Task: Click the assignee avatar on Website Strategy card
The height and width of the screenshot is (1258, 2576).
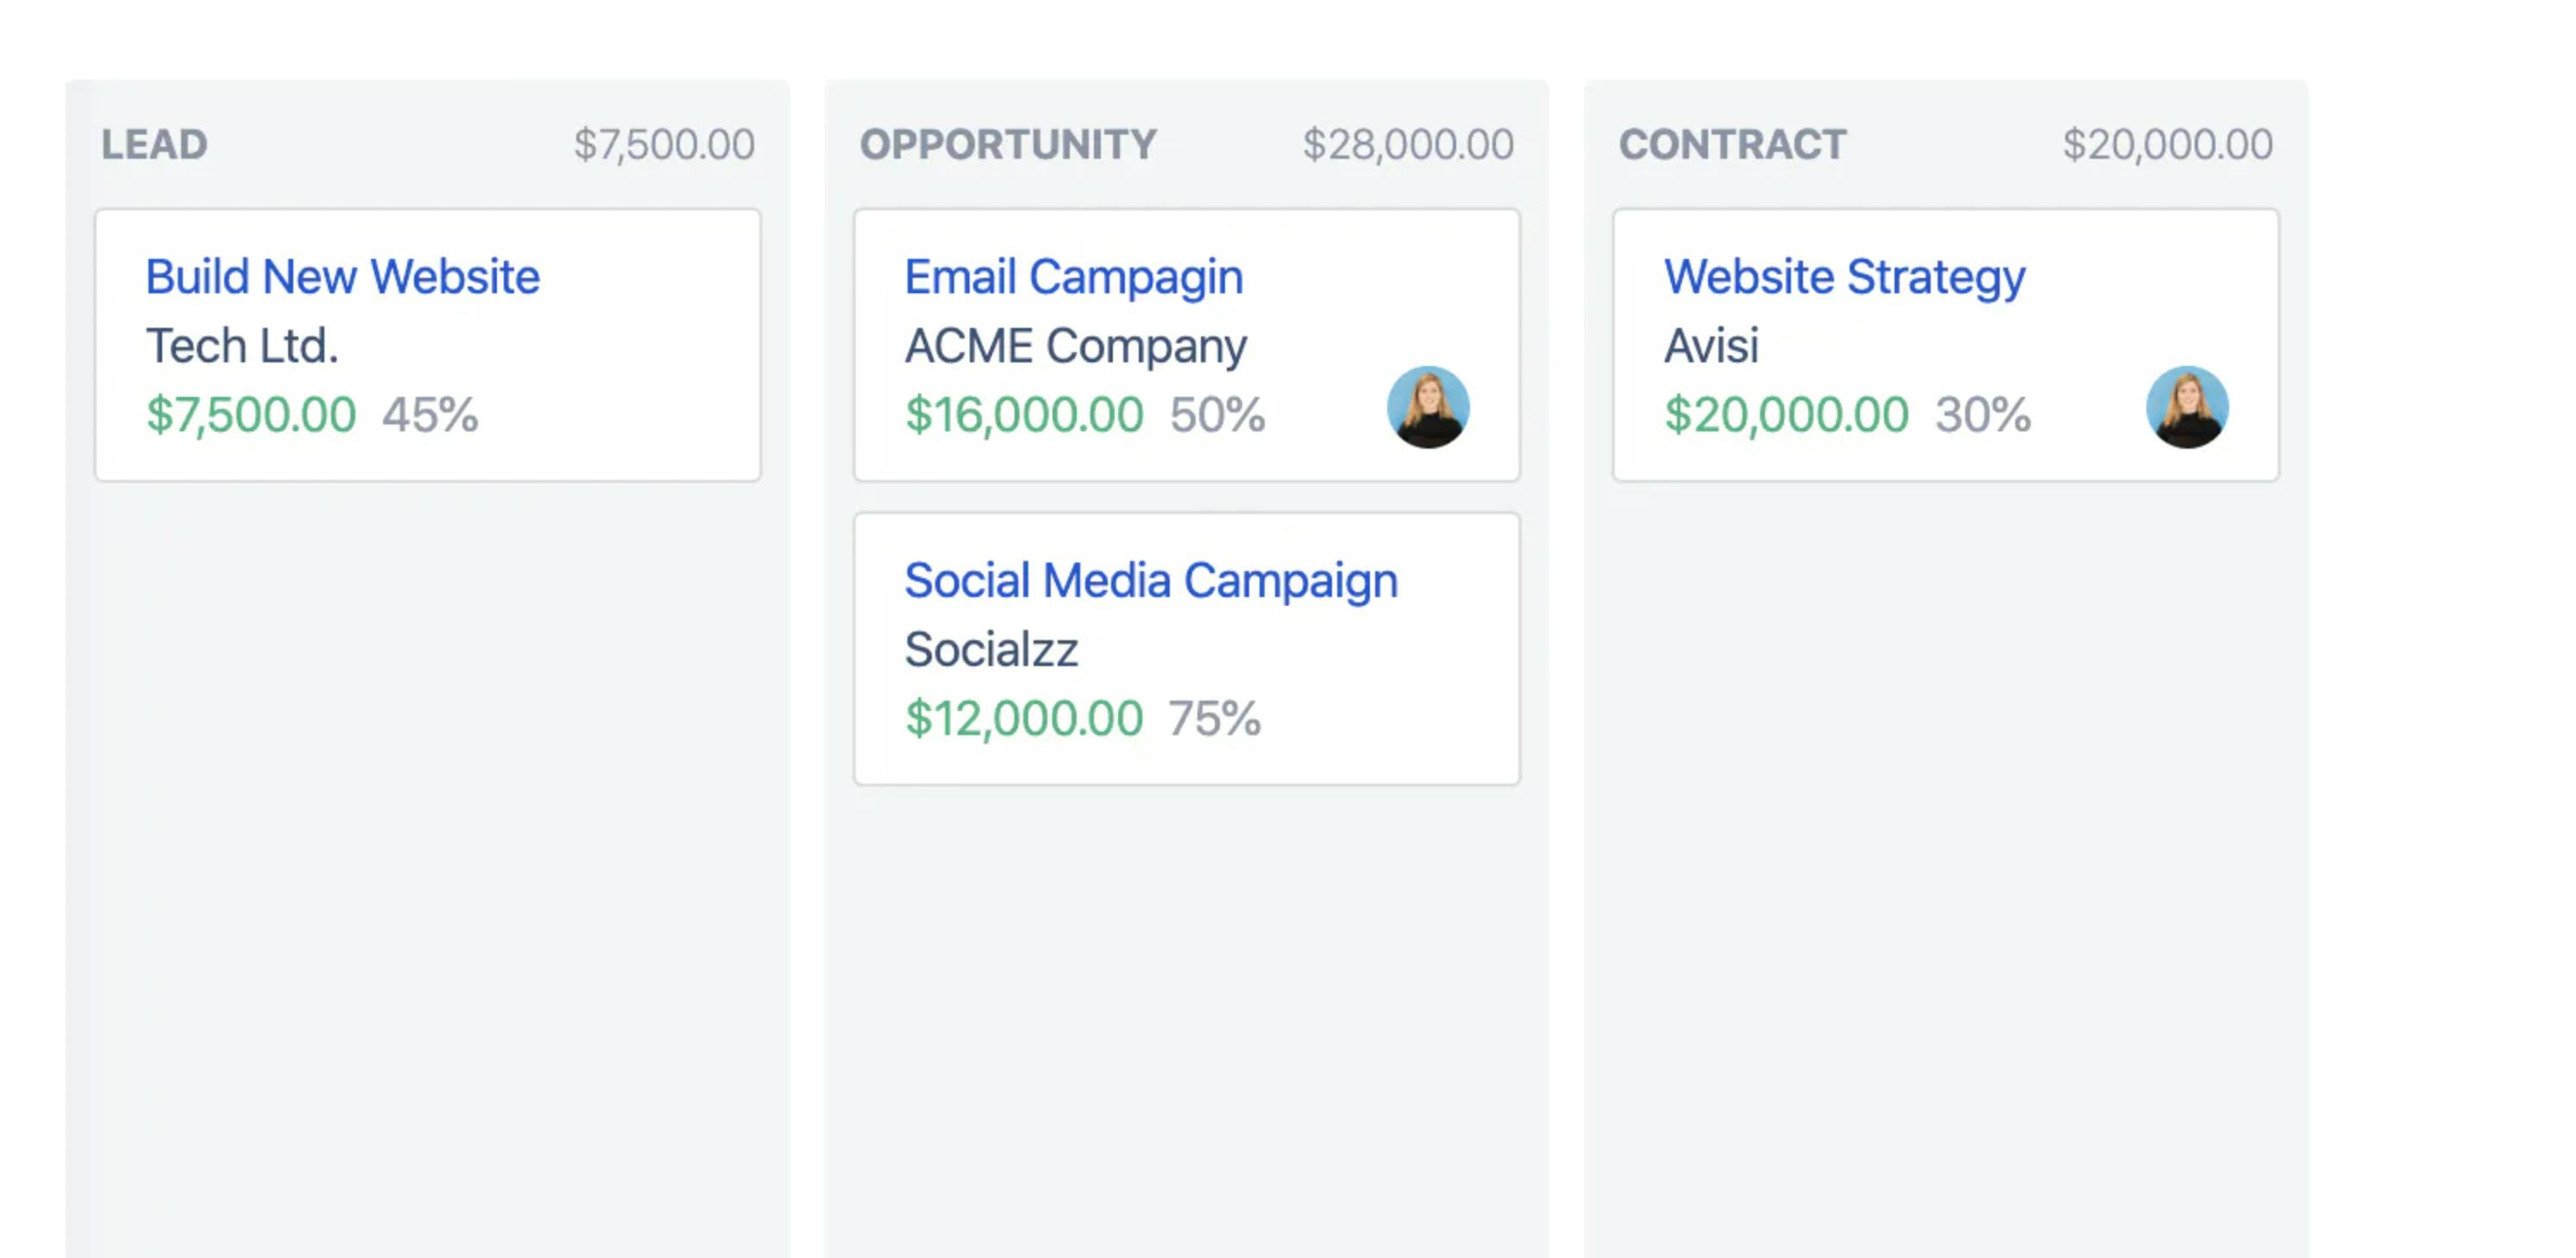Action: pos(2187,407)
